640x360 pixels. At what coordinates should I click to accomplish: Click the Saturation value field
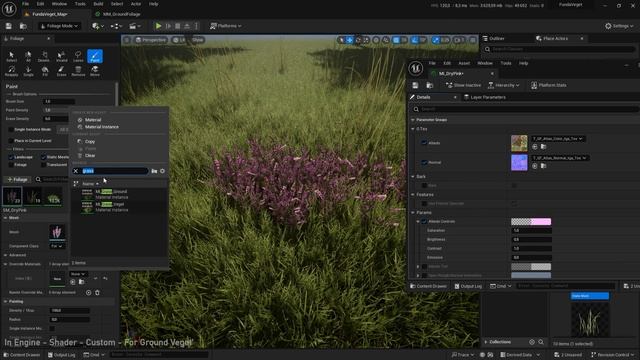point(531,231)
